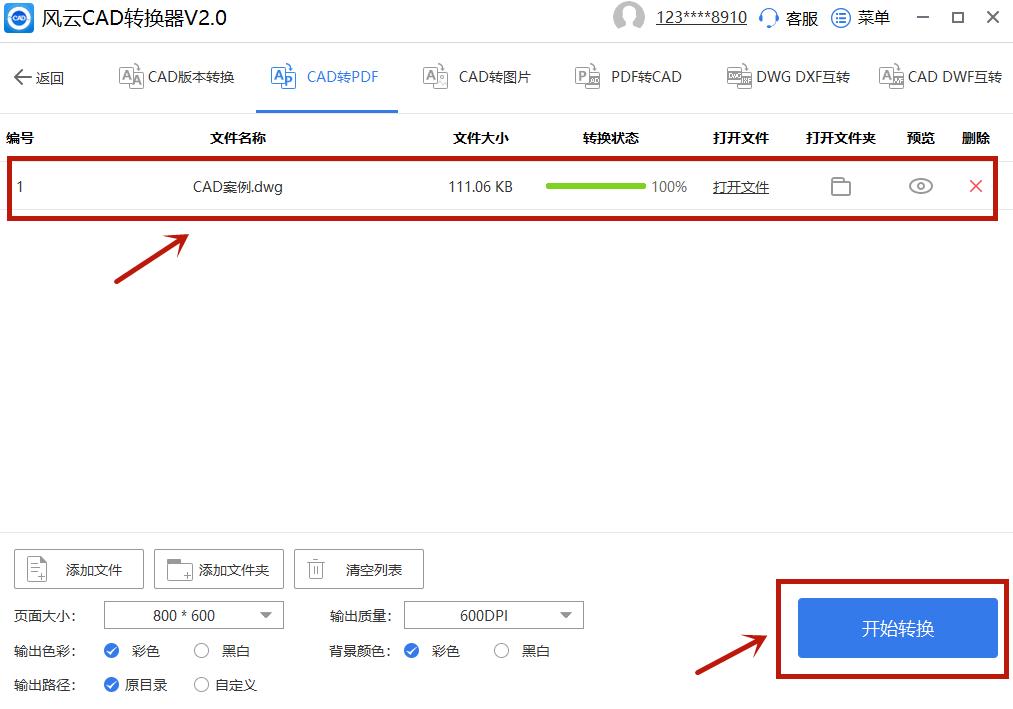Select 黑白 for background color
1013x709 pixels.
point(500,650)
